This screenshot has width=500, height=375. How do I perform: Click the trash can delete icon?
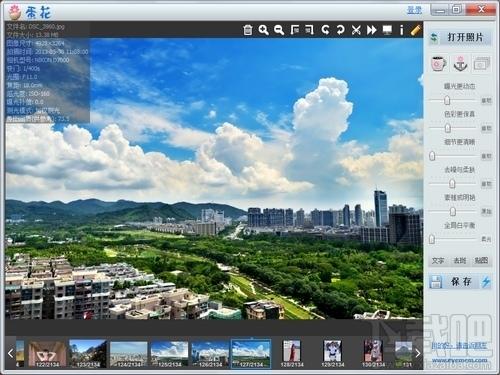tap(248, 30)
